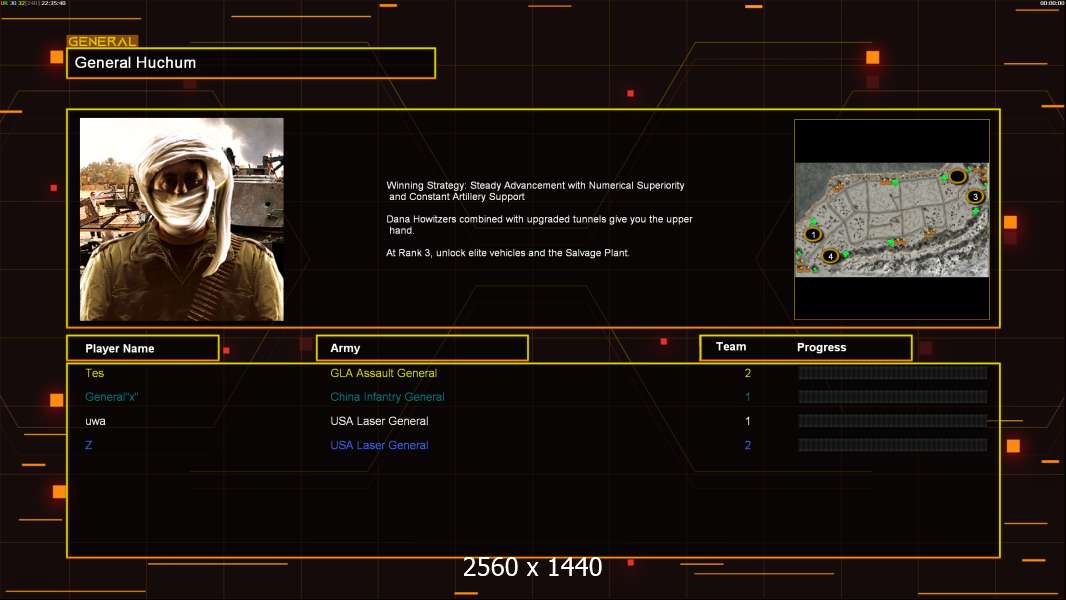Select player name Tes
Screen dimensions: 1066x600
coord(94,373)
